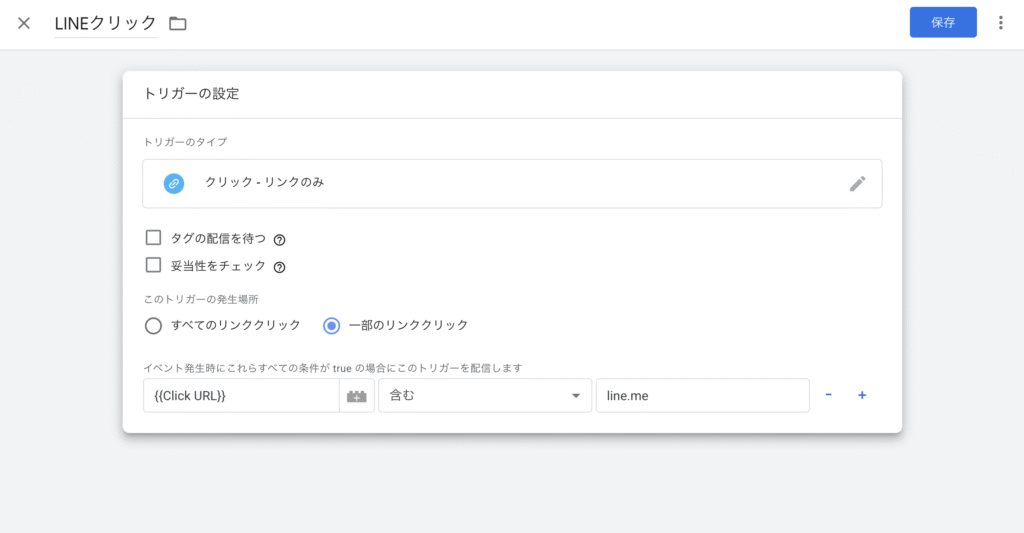
Task: Click the line.me value input field
Action: 701,396
